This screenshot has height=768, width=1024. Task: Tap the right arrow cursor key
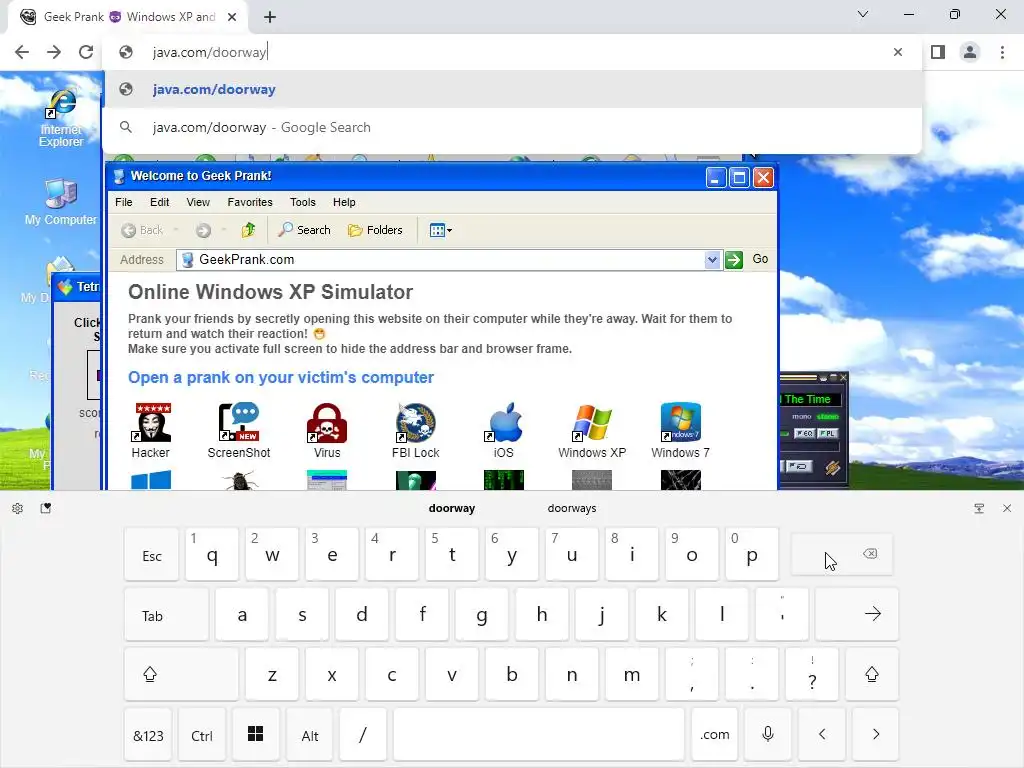tap(875, 735)
